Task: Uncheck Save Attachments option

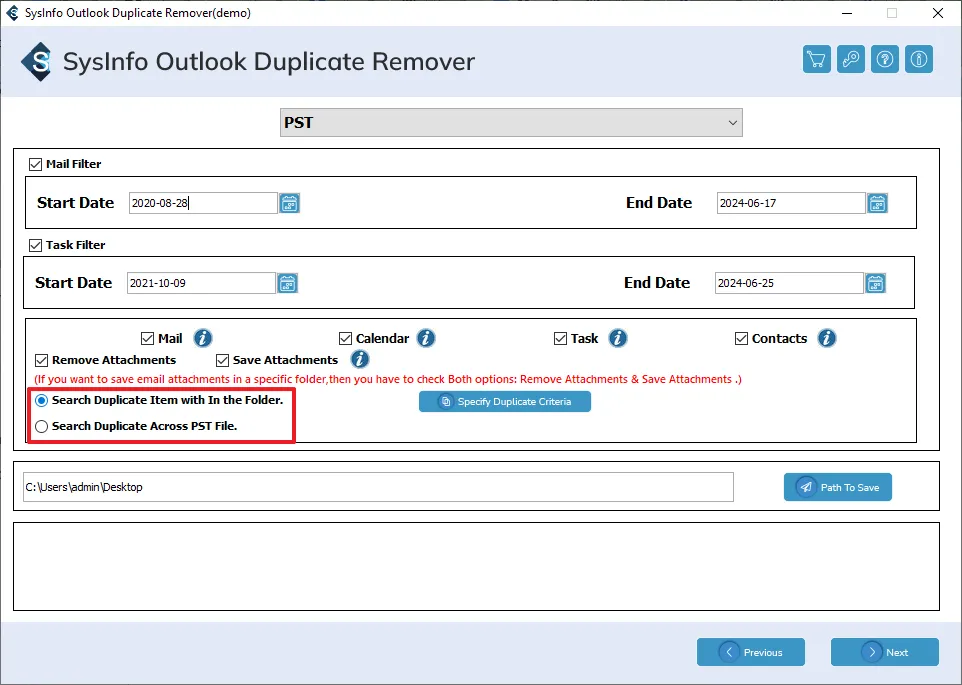Action: click(x=223, y=360)
